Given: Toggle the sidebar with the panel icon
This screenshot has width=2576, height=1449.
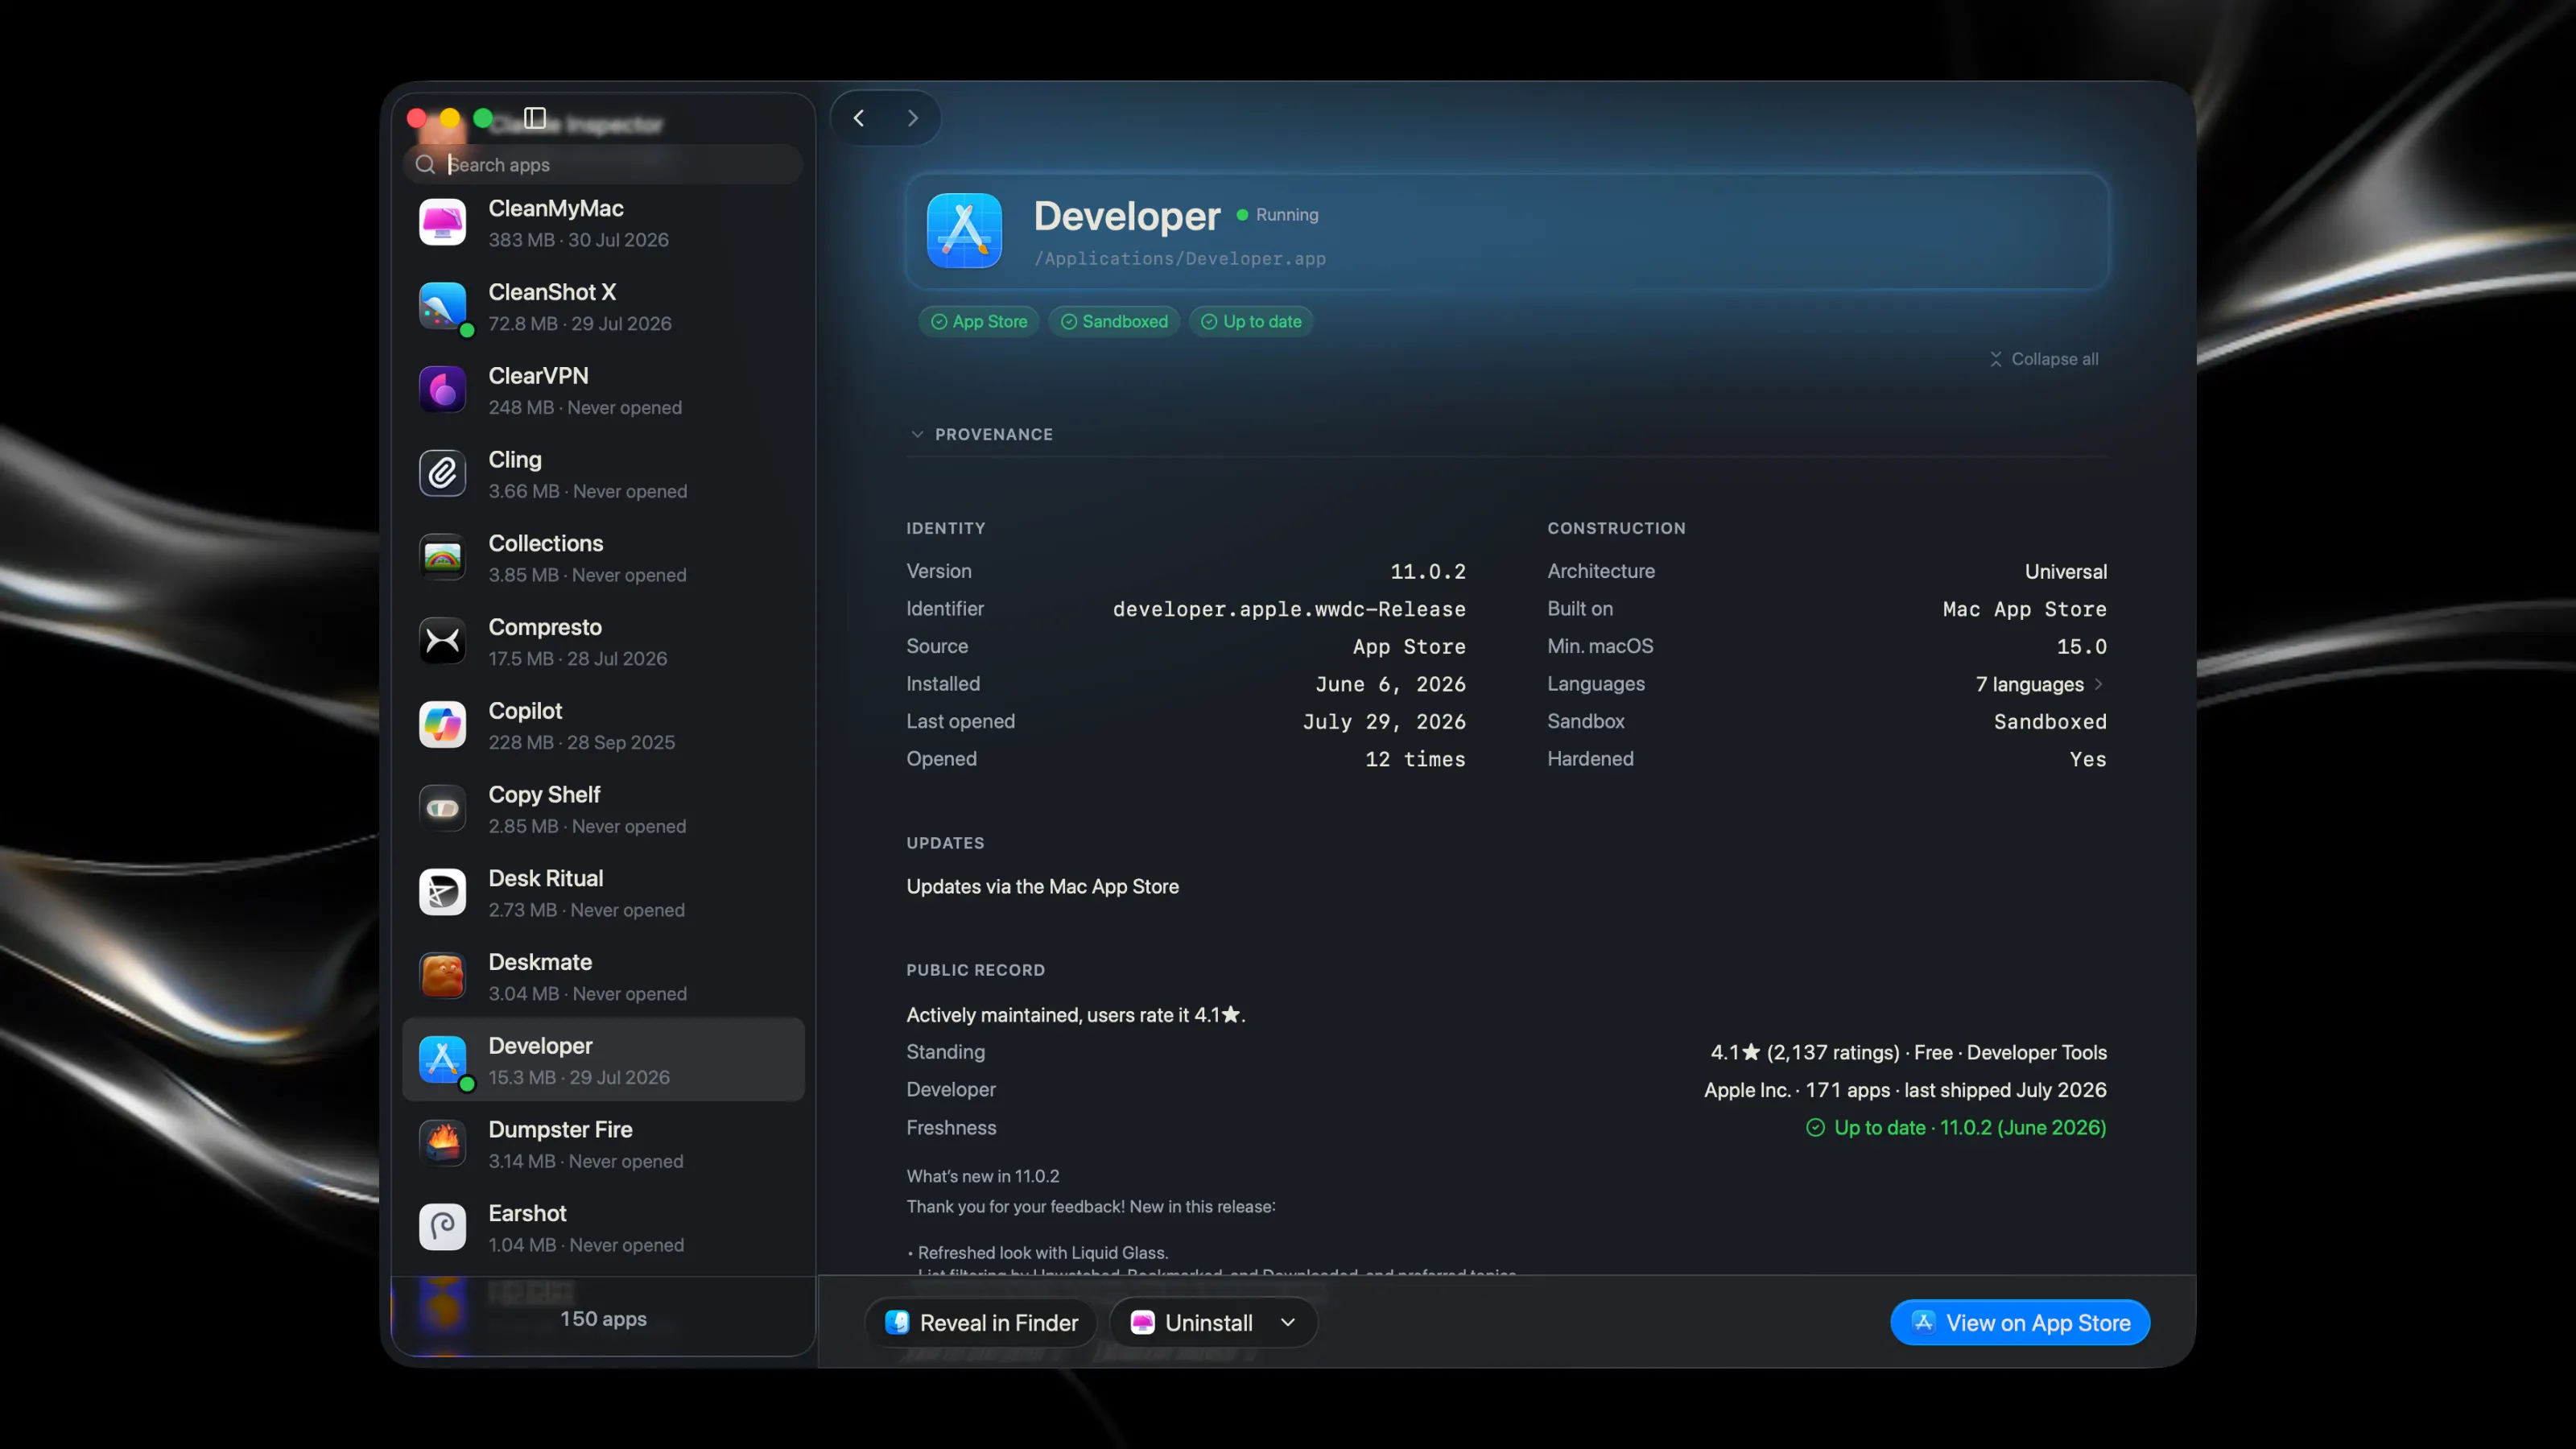Looking at the screenshot, I should [x=535, y=118].
